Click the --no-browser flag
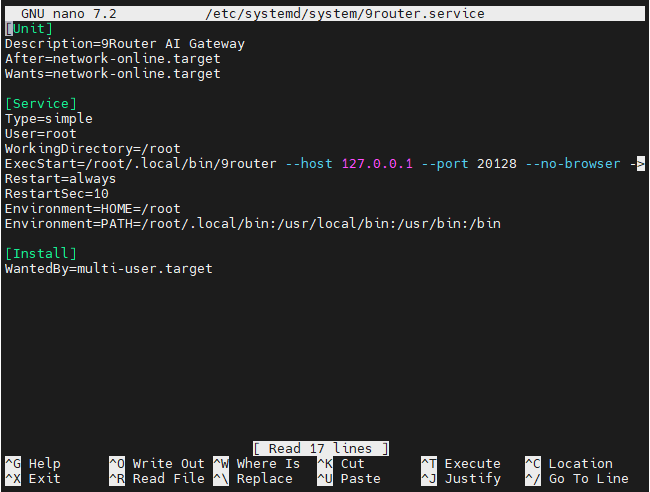 click(573, 164)
